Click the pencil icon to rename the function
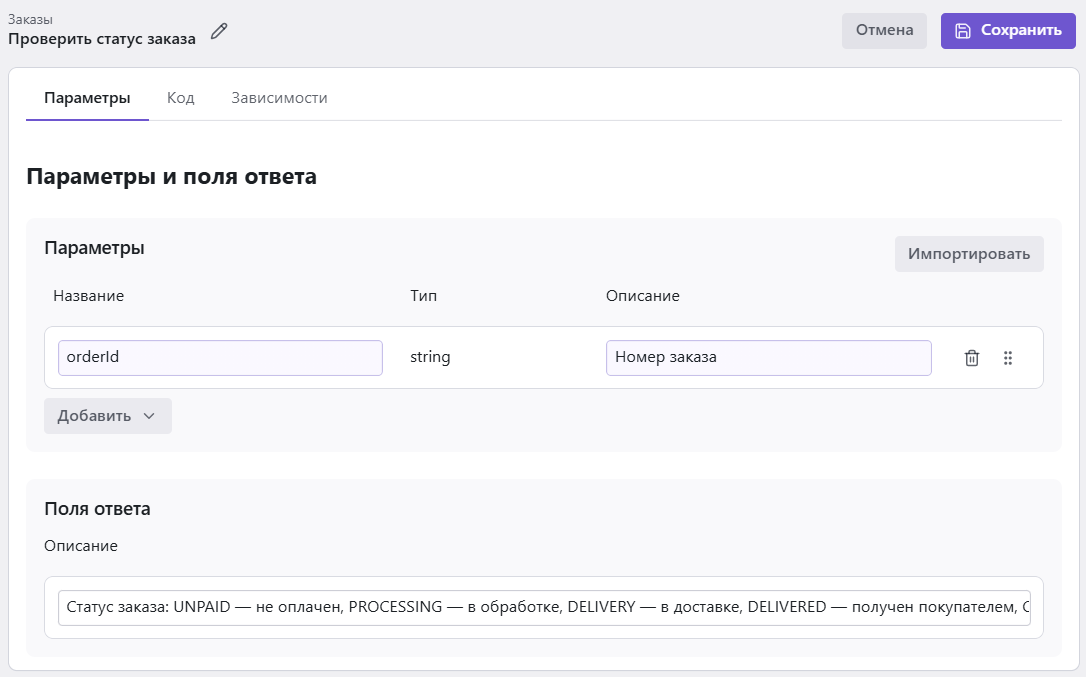Screen dimensions: 1086x677 [x=219, y=31]
